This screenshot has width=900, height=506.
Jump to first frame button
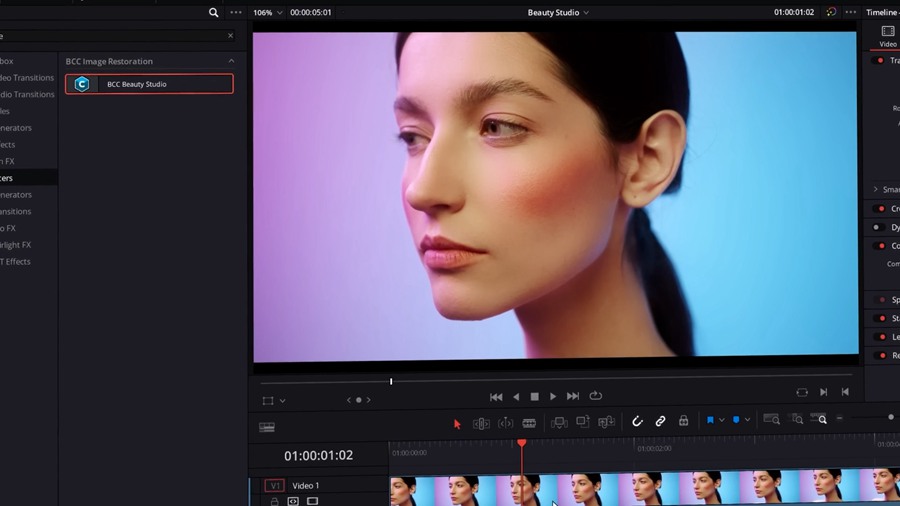pos(496,396)
